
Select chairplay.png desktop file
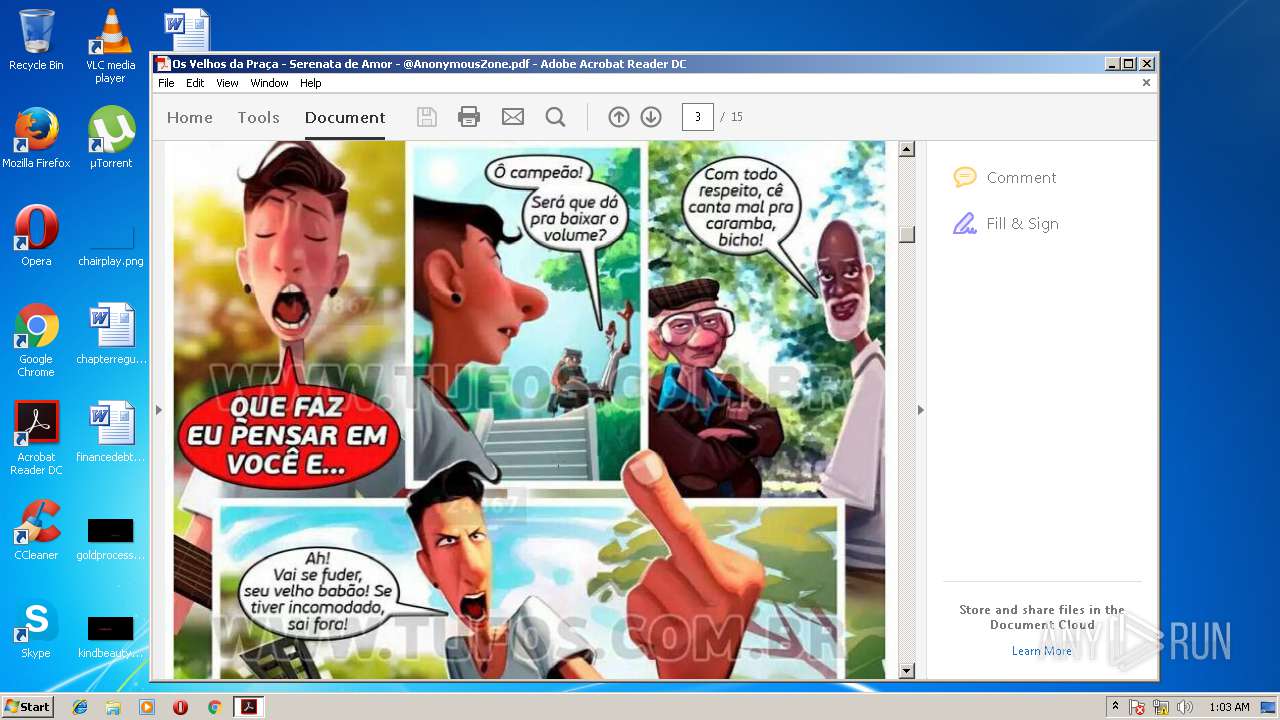tap(110, 245)
